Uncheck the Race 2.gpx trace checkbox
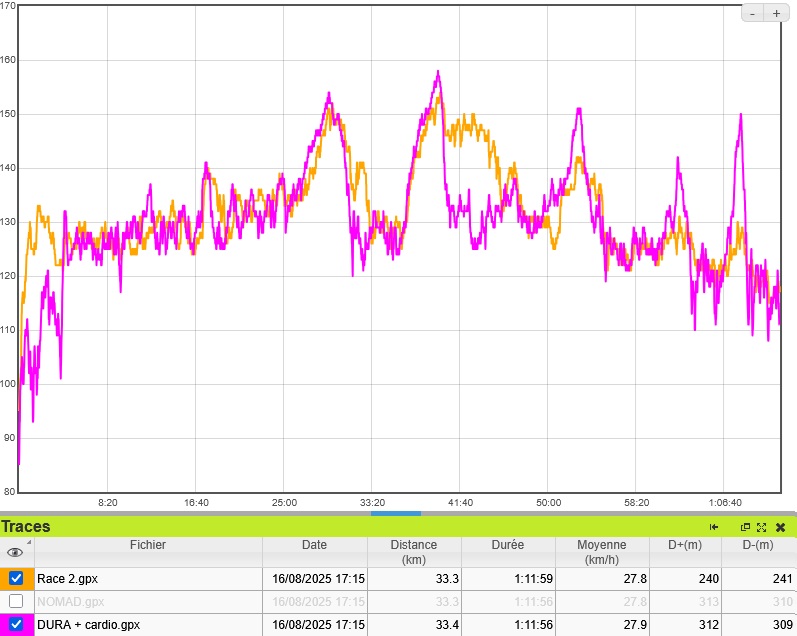Screen dimensions: 797x636 [x=16, y=578]
